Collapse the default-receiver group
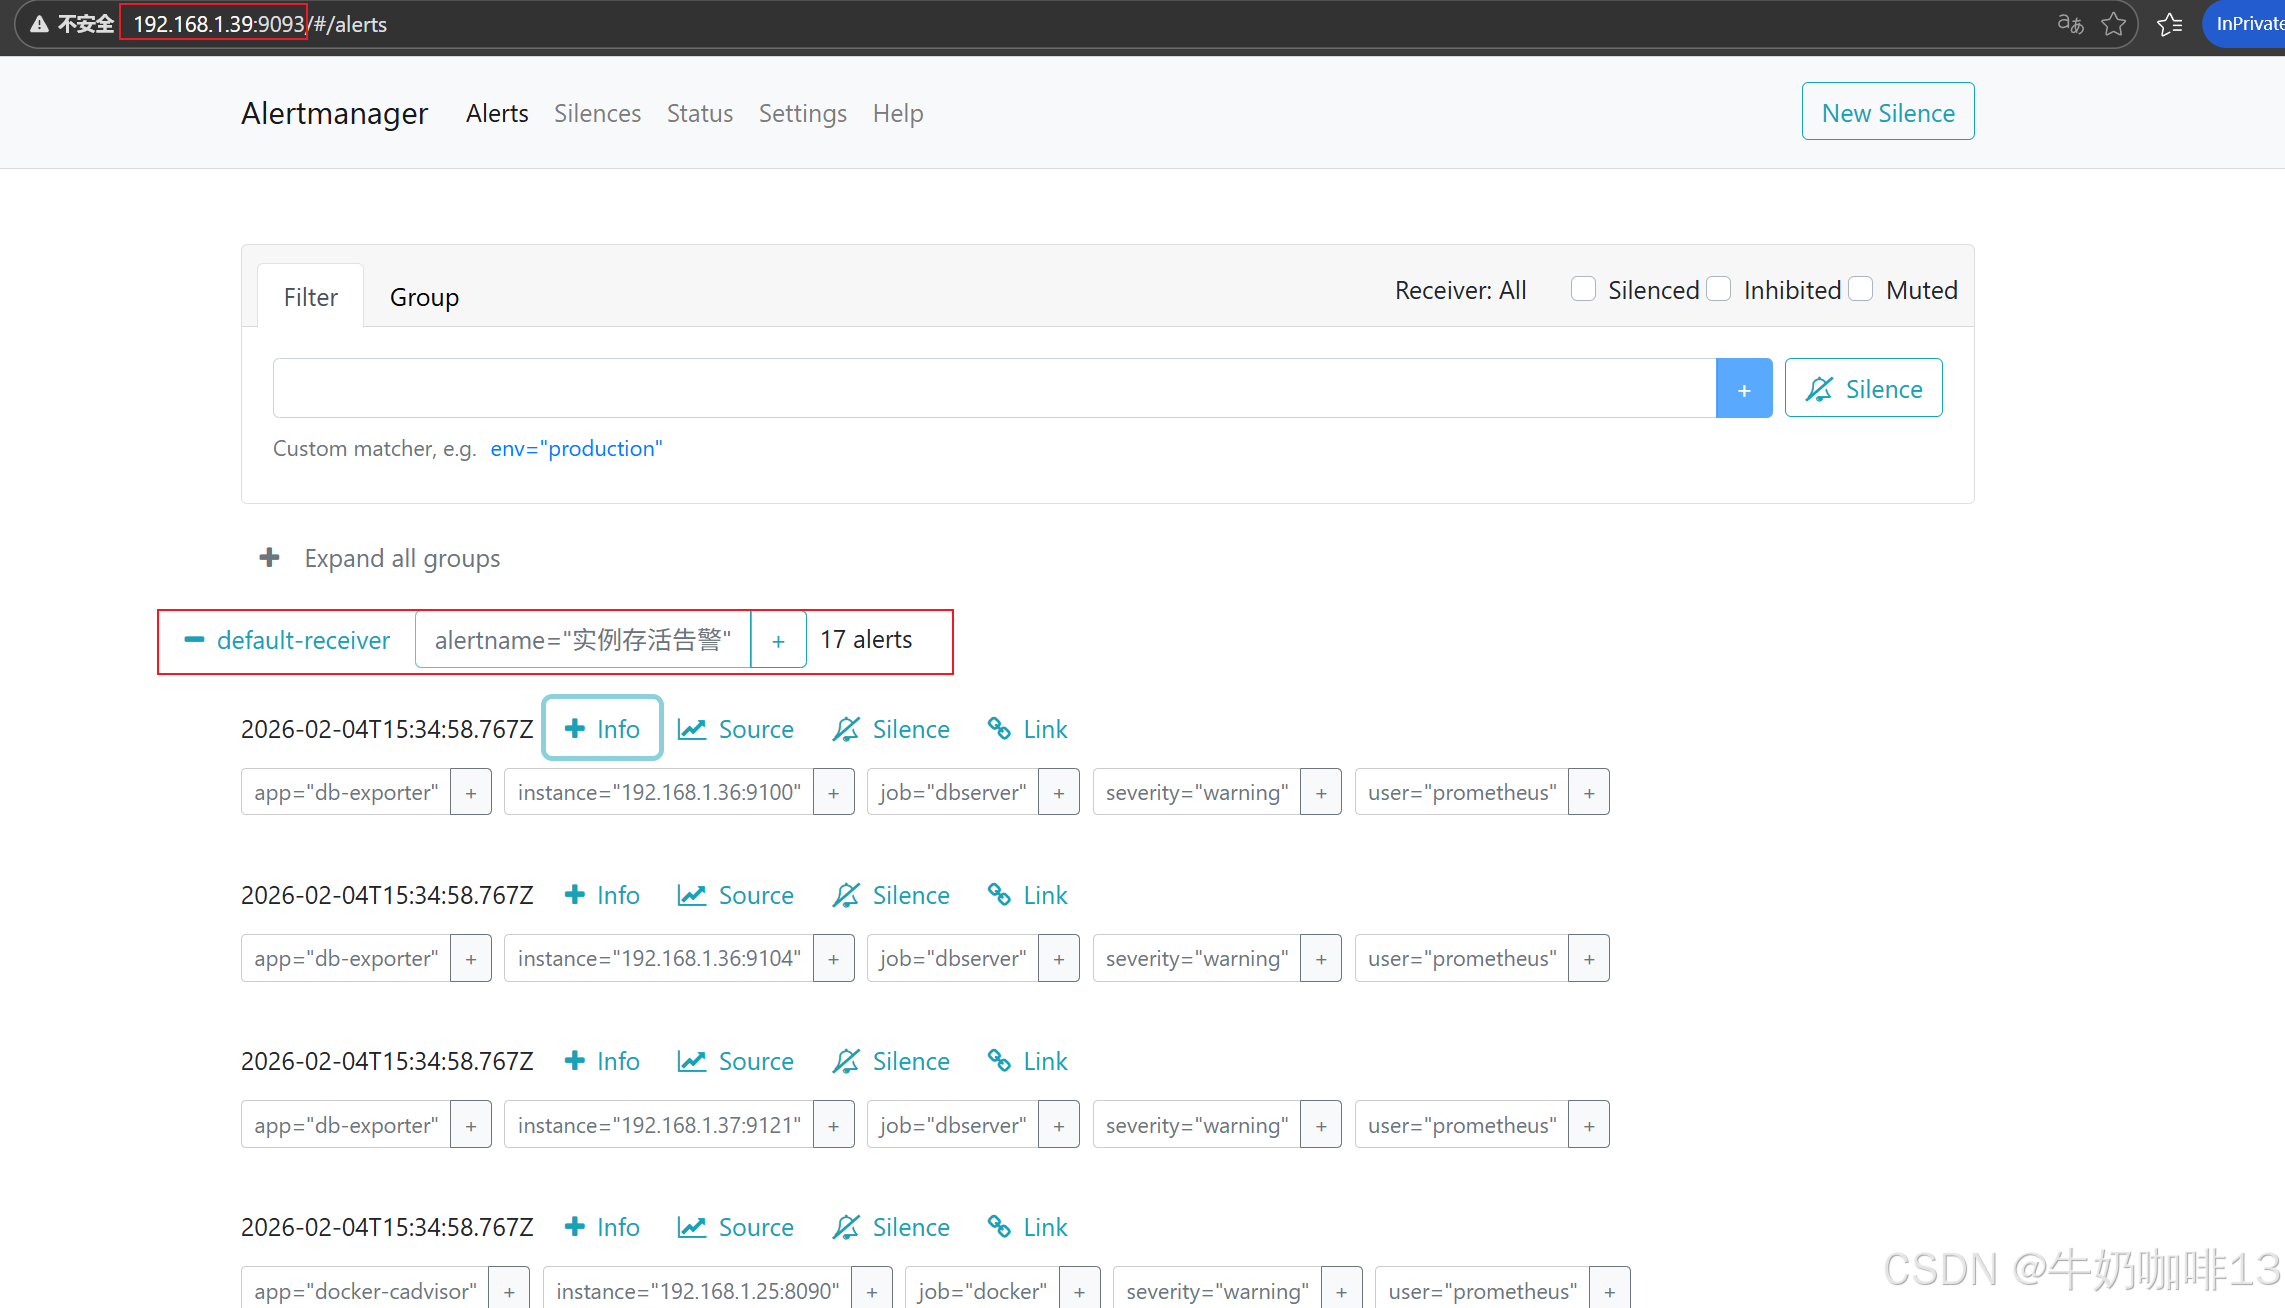This screenshot has height=1308, width=2285. pyautogui.click(x=194, y=640)
